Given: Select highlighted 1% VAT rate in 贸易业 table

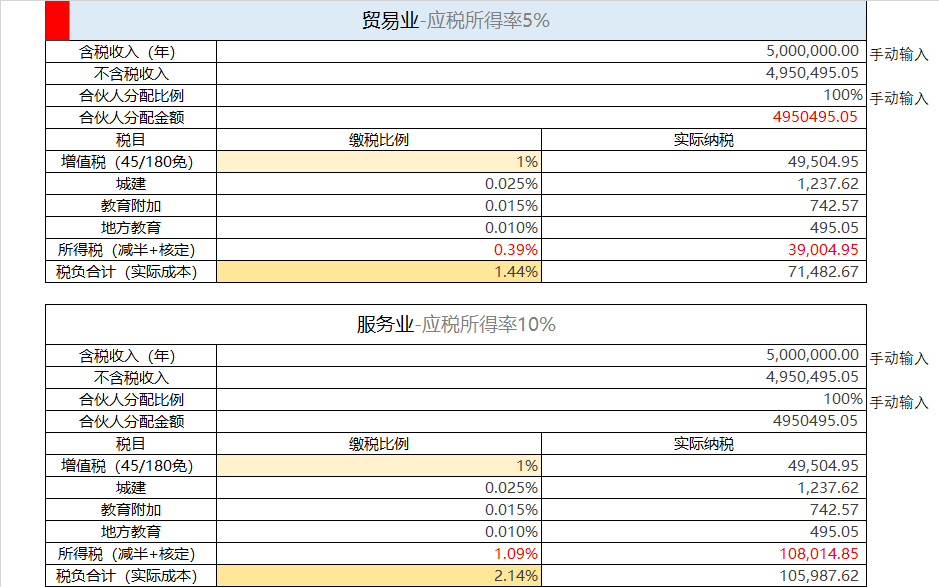Looking at the screenshot, I should (x=379, y=162).
